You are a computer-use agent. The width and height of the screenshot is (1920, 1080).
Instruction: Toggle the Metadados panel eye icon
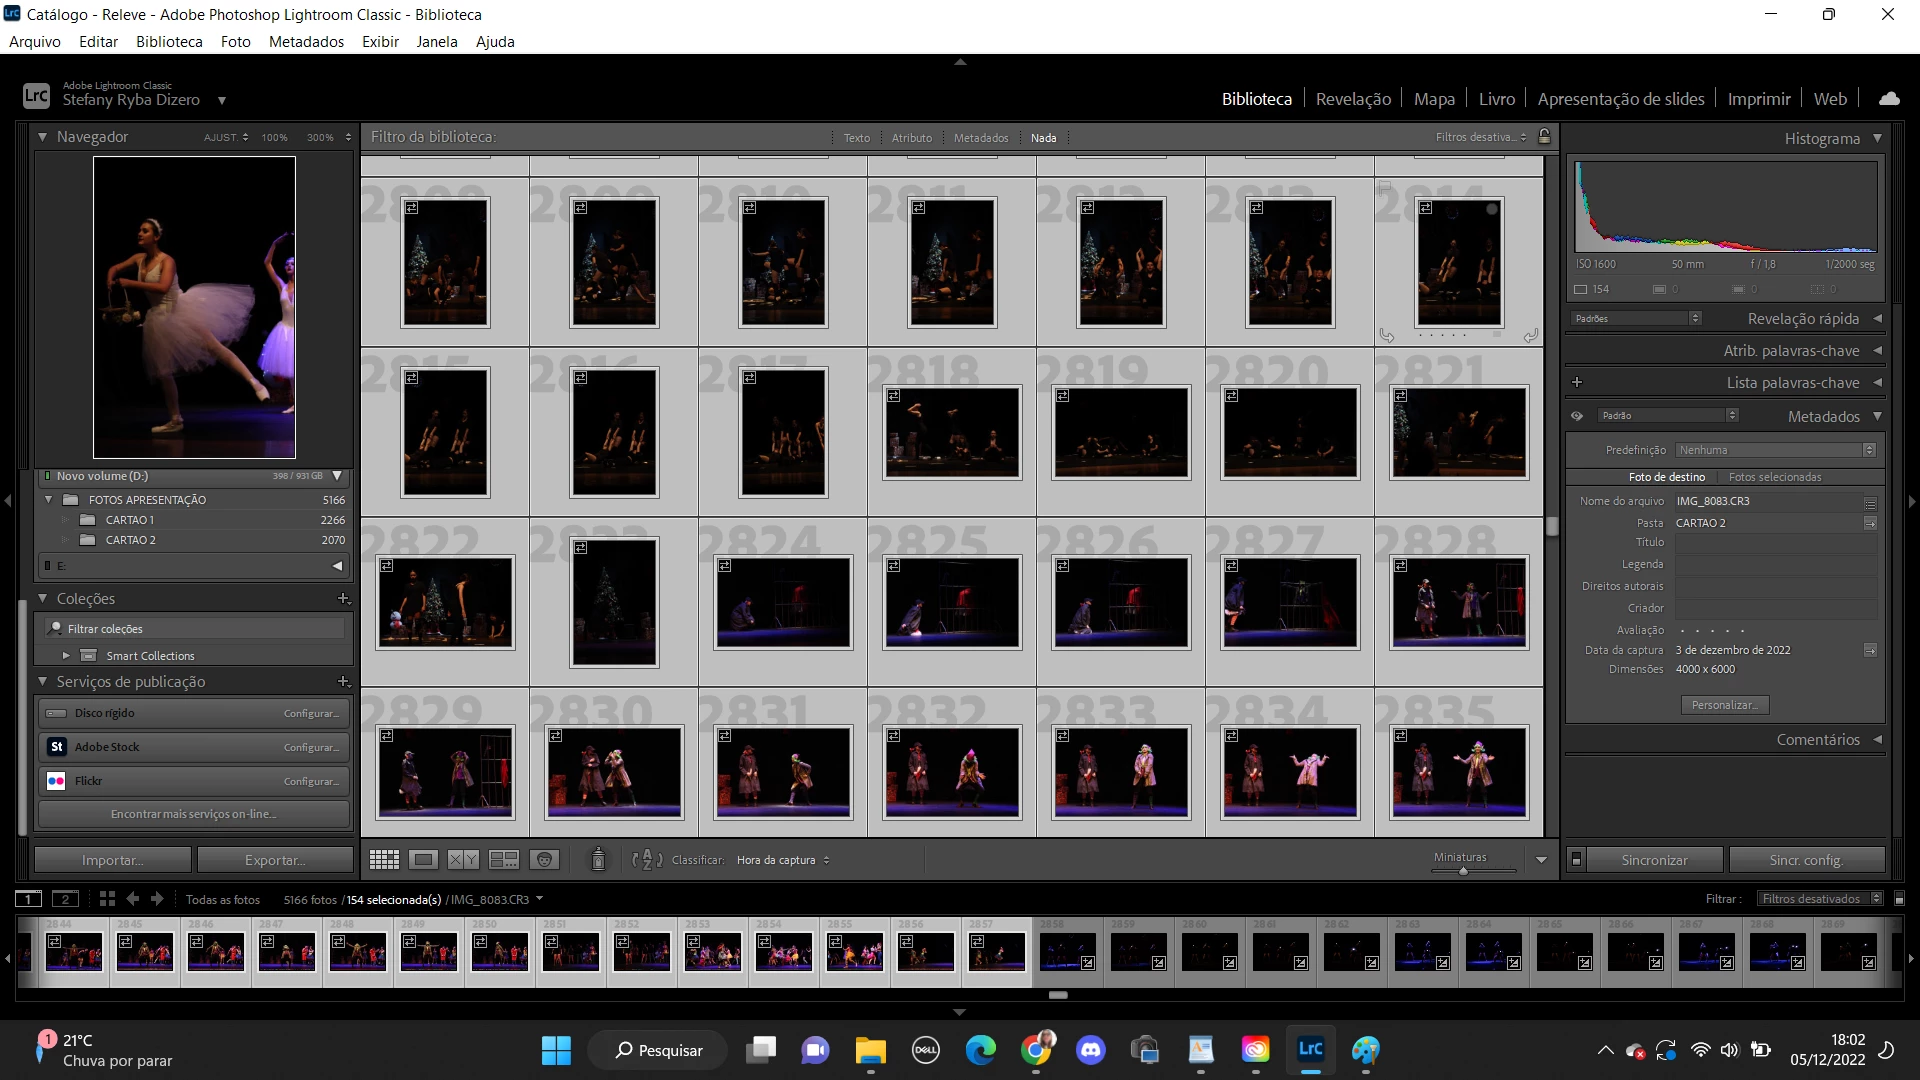tap(1577, 416)
